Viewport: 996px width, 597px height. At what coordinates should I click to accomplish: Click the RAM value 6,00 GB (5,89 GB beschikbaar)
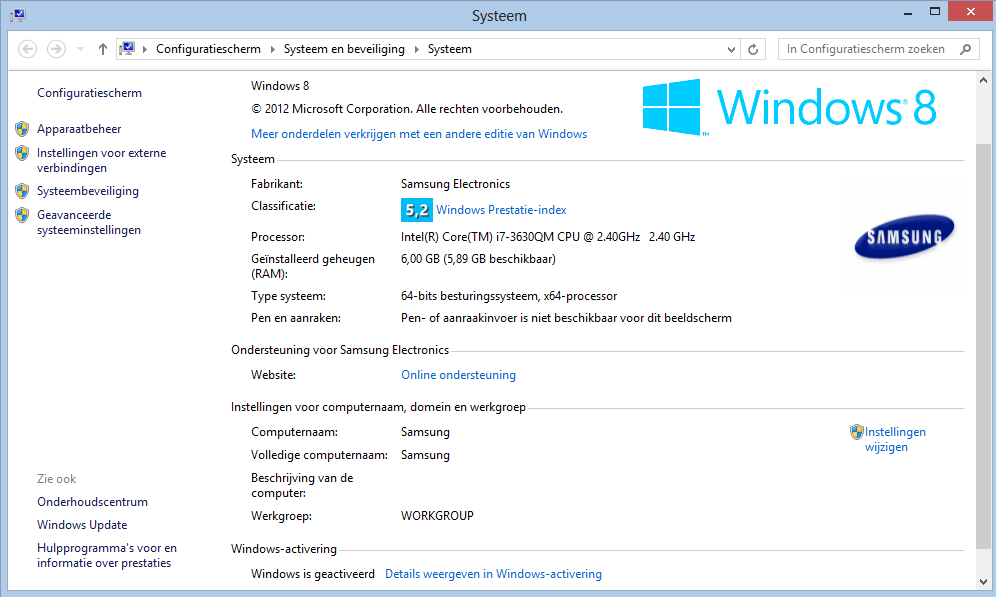(x=478, y=259)
